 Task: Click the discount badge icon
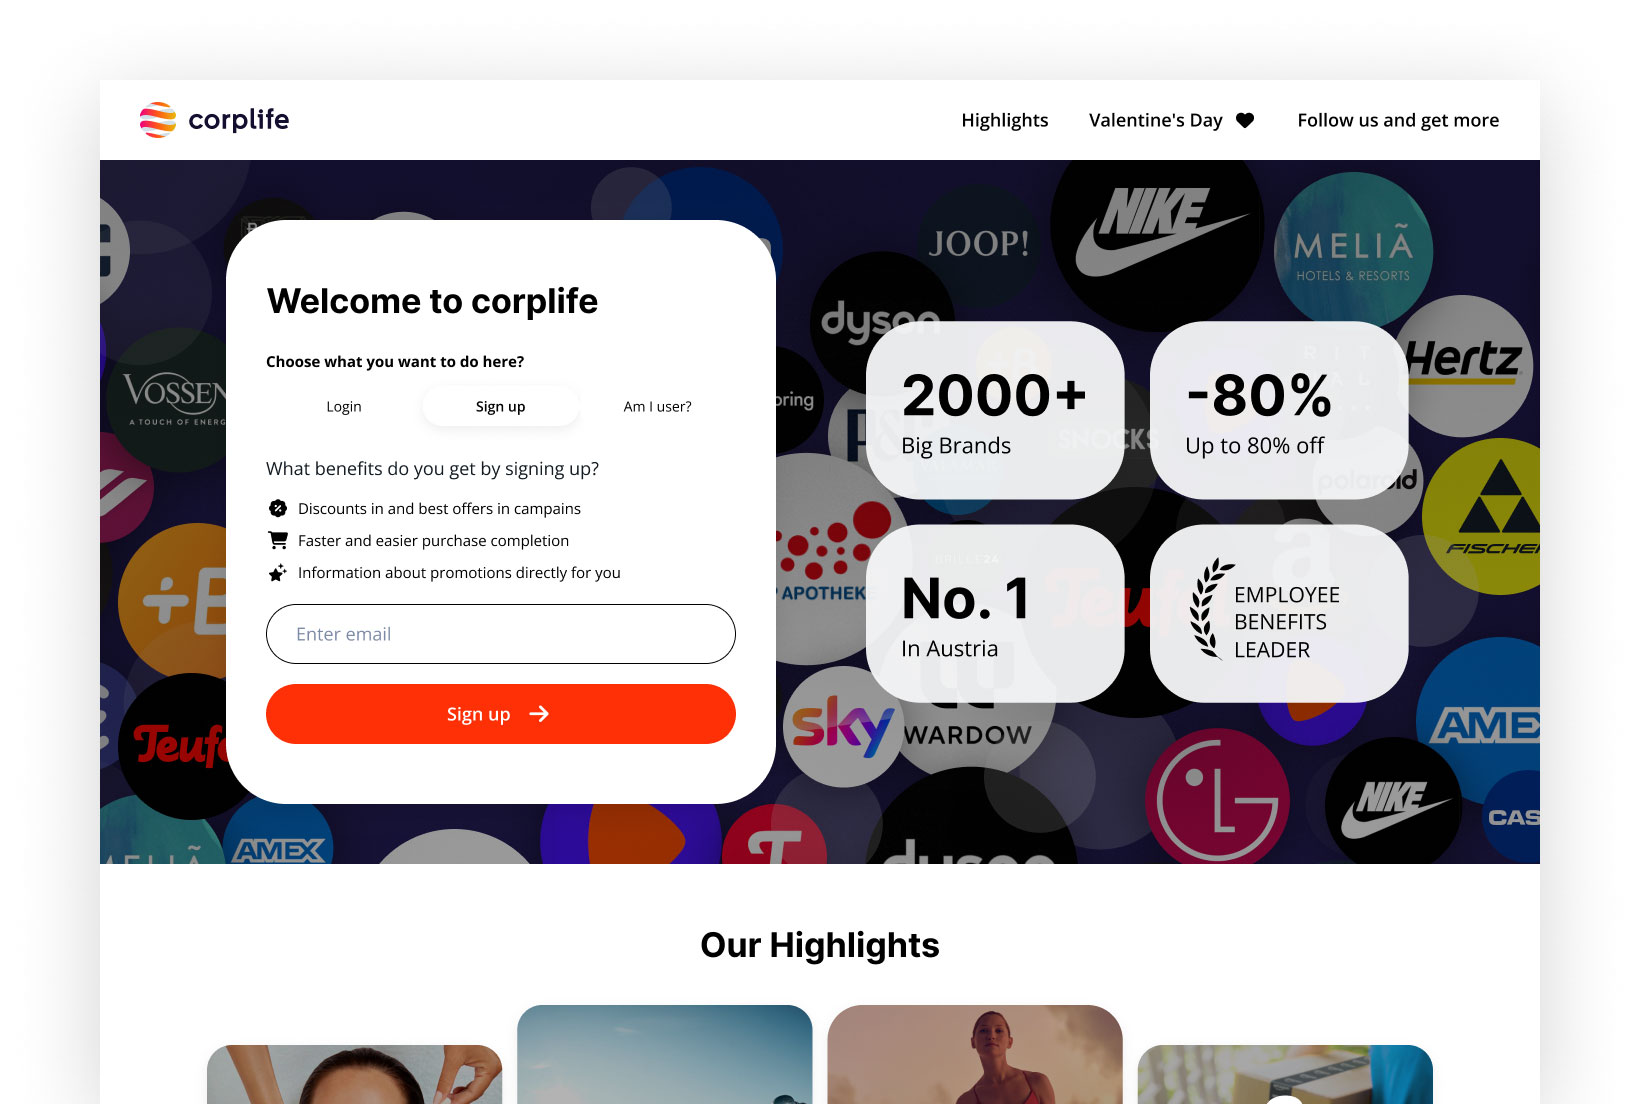278,508
